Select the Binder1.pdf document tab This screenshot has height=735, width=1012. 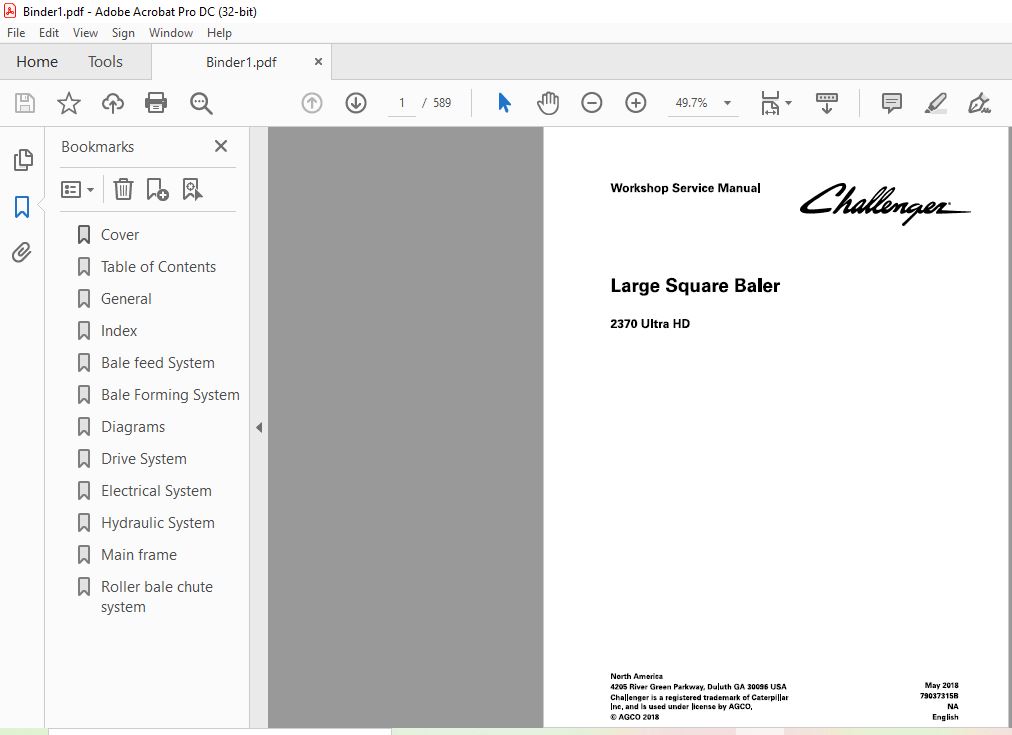(x=241, y=62)
